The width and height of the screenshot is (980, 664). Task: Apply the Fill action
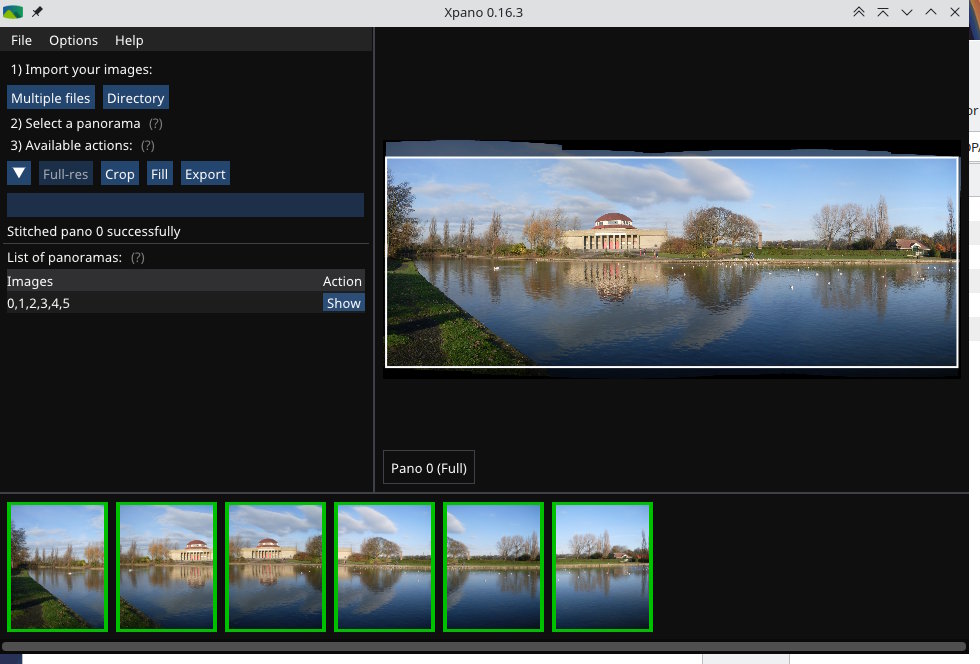[159, 174]
